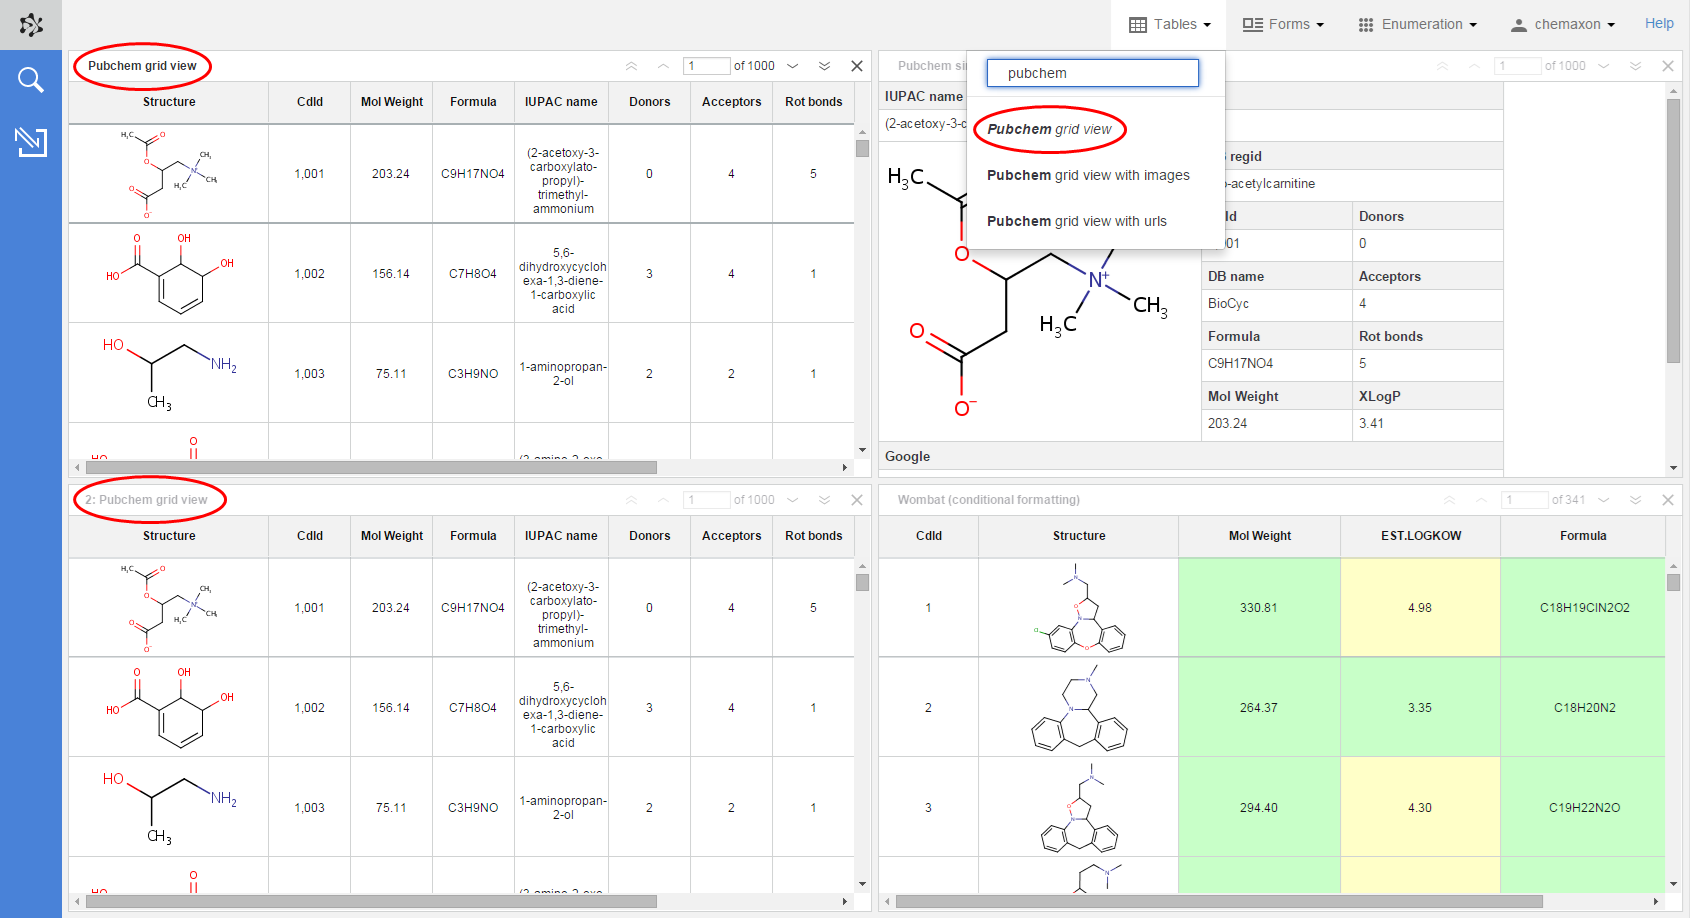The image size is (1690, 918).
Task: Go to next record in Wombat panel
Action: pos(1603,500)
